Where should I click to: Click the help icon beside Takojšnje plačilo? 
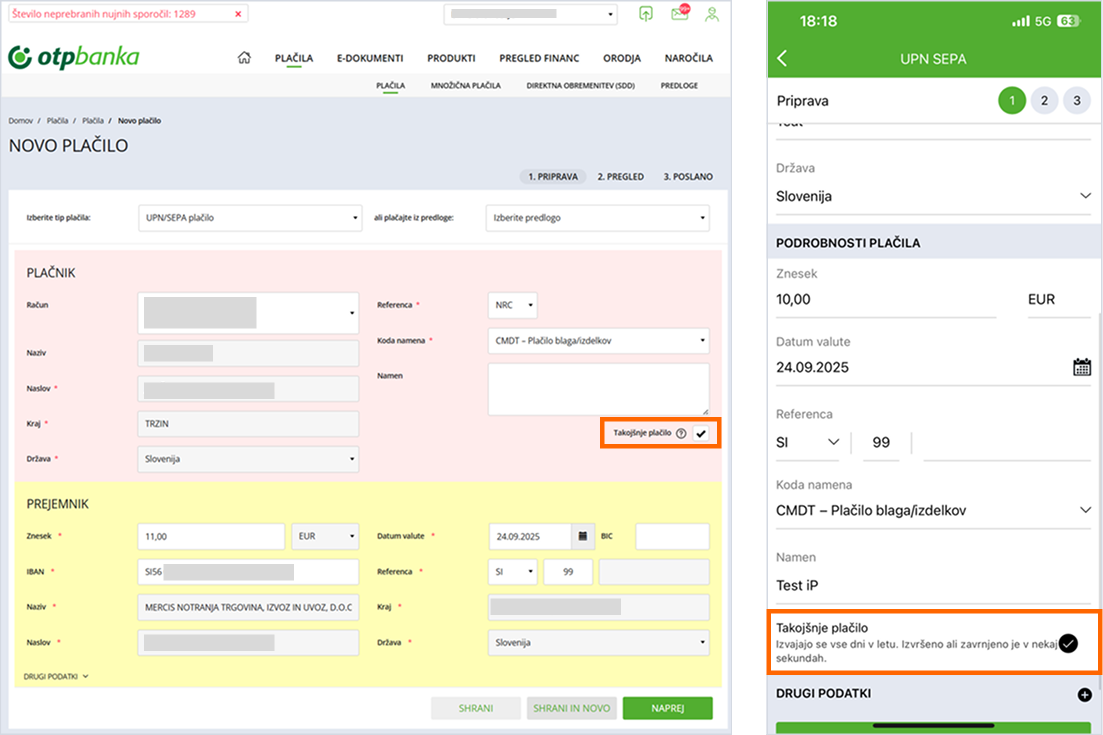(681, 434)
